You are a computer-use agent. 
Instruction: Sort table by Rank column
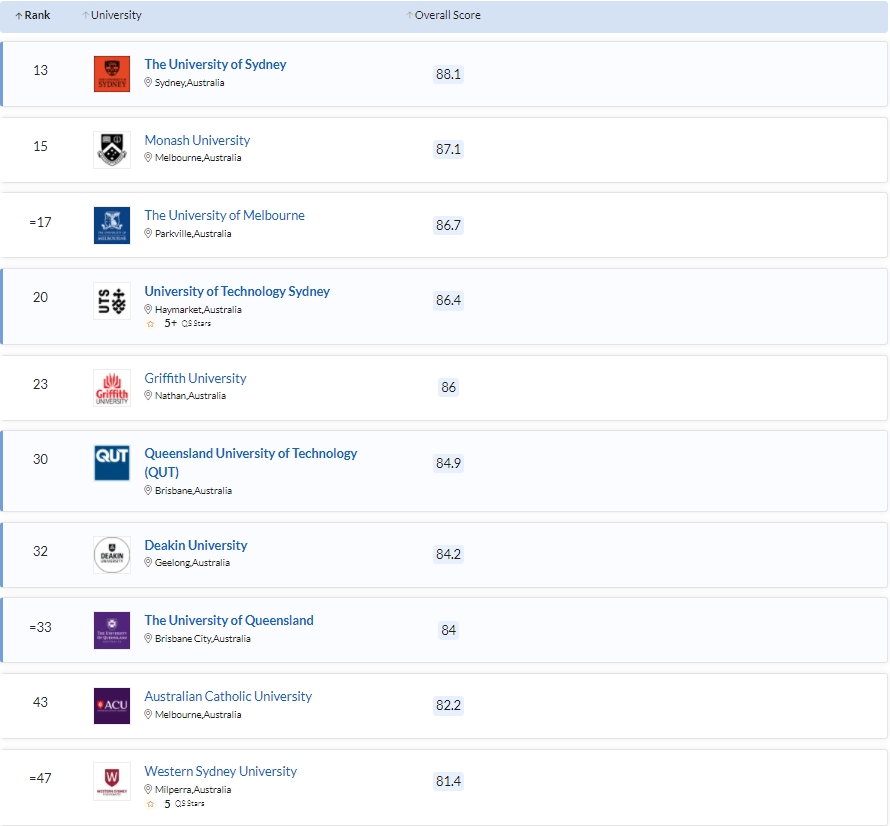click(x=33, y=16)
